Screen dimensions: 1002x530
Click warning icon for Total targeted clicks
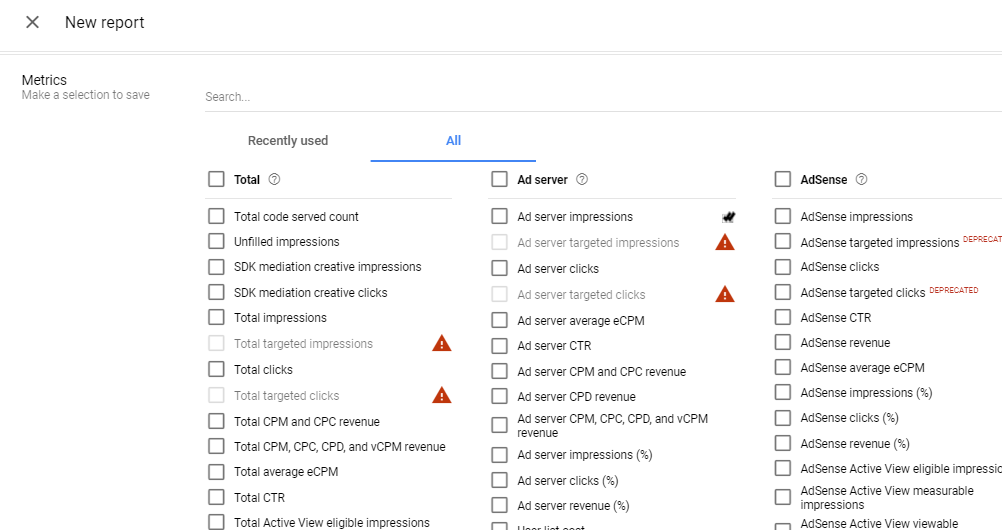(x=441, y=395)
